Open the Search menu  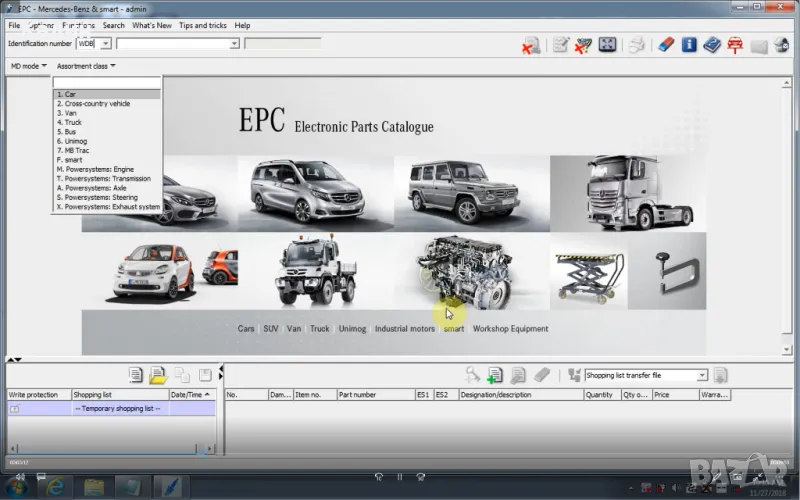(113, 25)
